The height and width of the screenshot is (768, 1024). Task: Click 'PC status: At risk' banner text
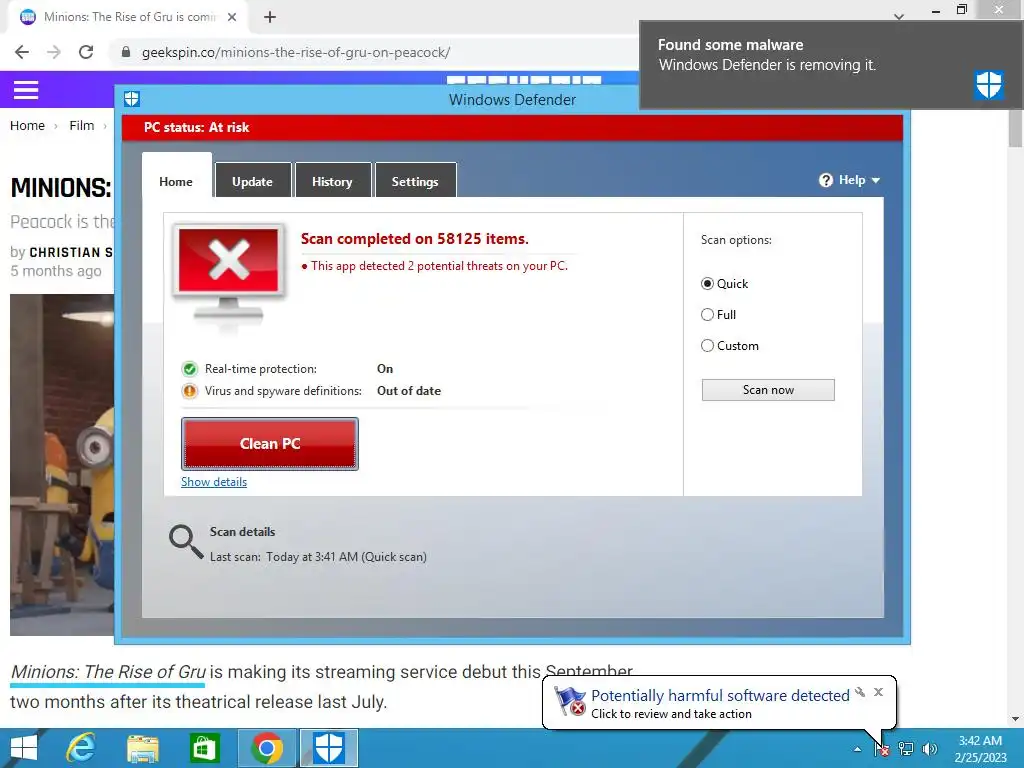point(197,127)
